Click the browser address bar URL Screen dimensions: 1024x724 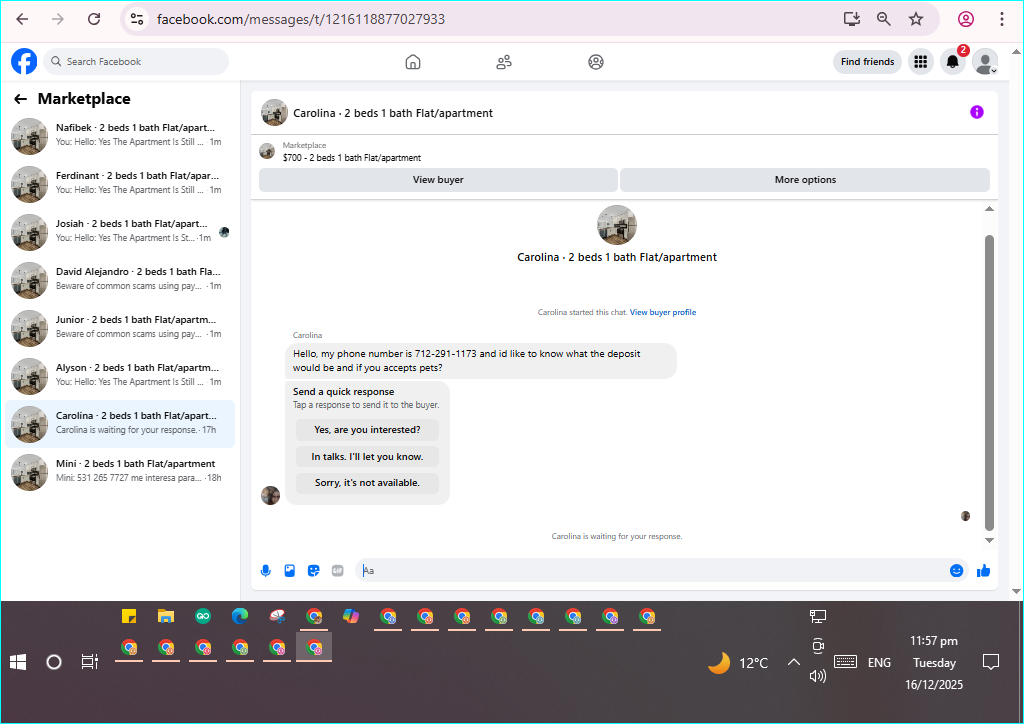[x=301, y=19]
